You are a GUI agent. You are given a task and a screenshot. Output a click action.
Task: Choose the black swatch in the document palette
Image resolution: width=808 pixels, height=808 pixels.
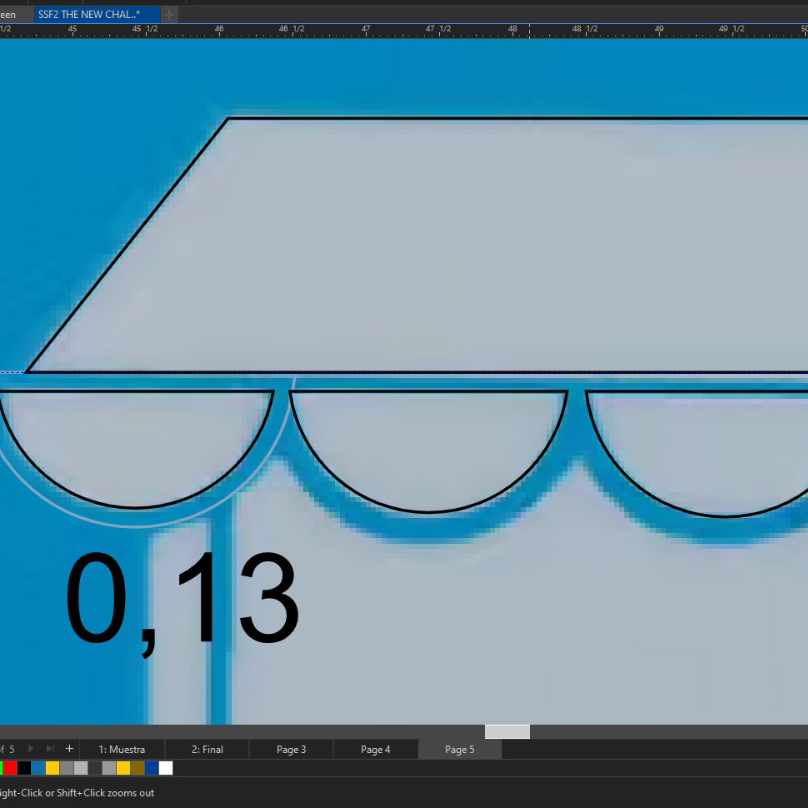24,768
